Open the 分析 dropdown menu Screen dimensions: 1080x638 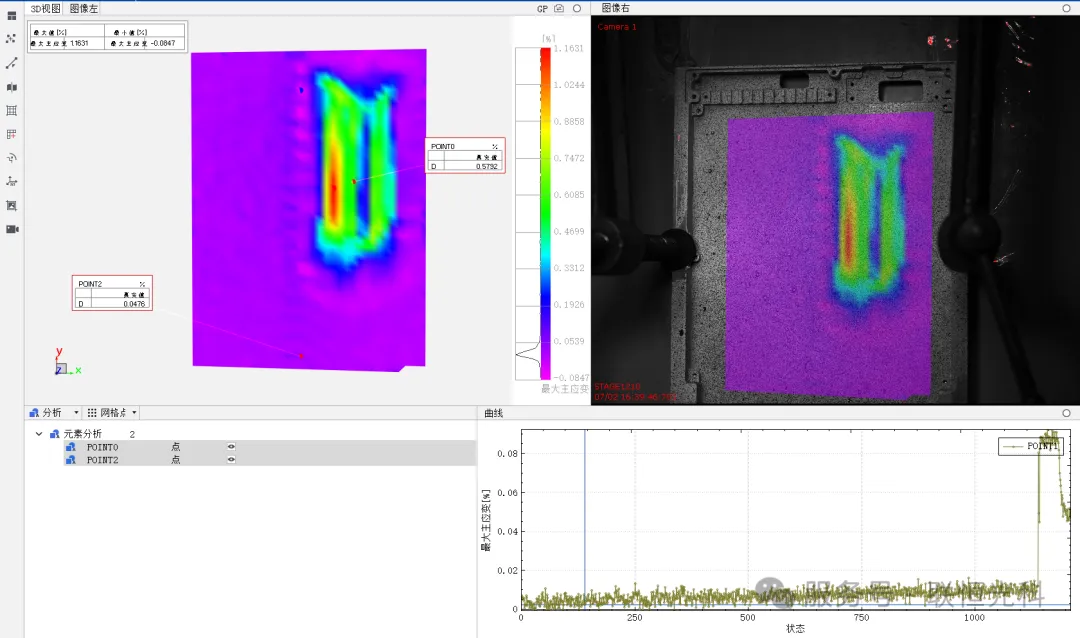54,412
